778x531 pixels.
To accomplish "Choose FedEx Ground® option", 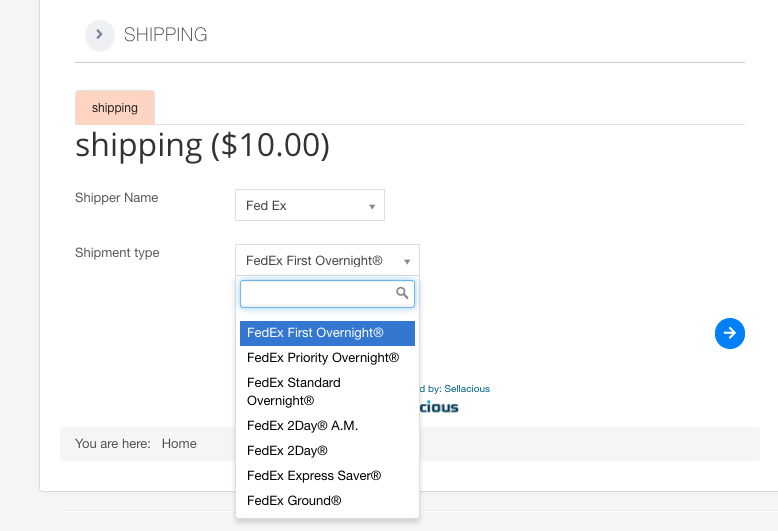I will point(327,500).
